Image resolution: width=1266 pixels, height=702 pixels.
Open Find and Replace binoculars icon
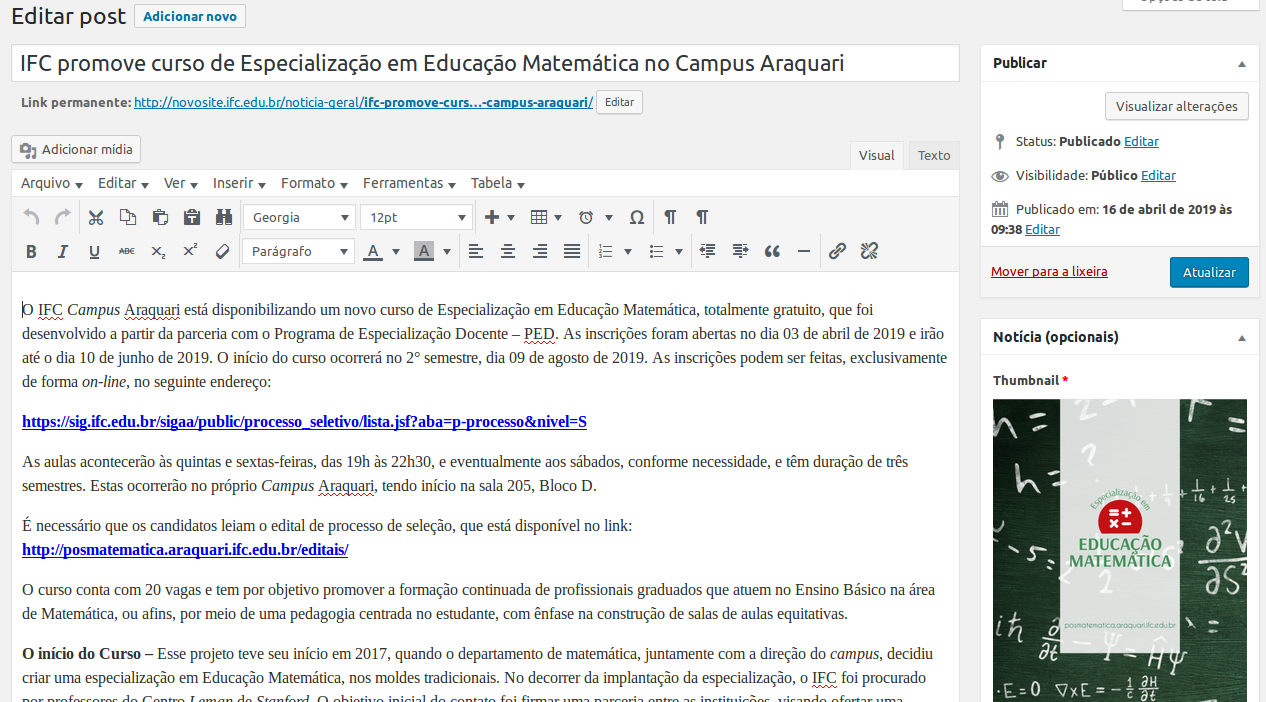coord(223,217)
